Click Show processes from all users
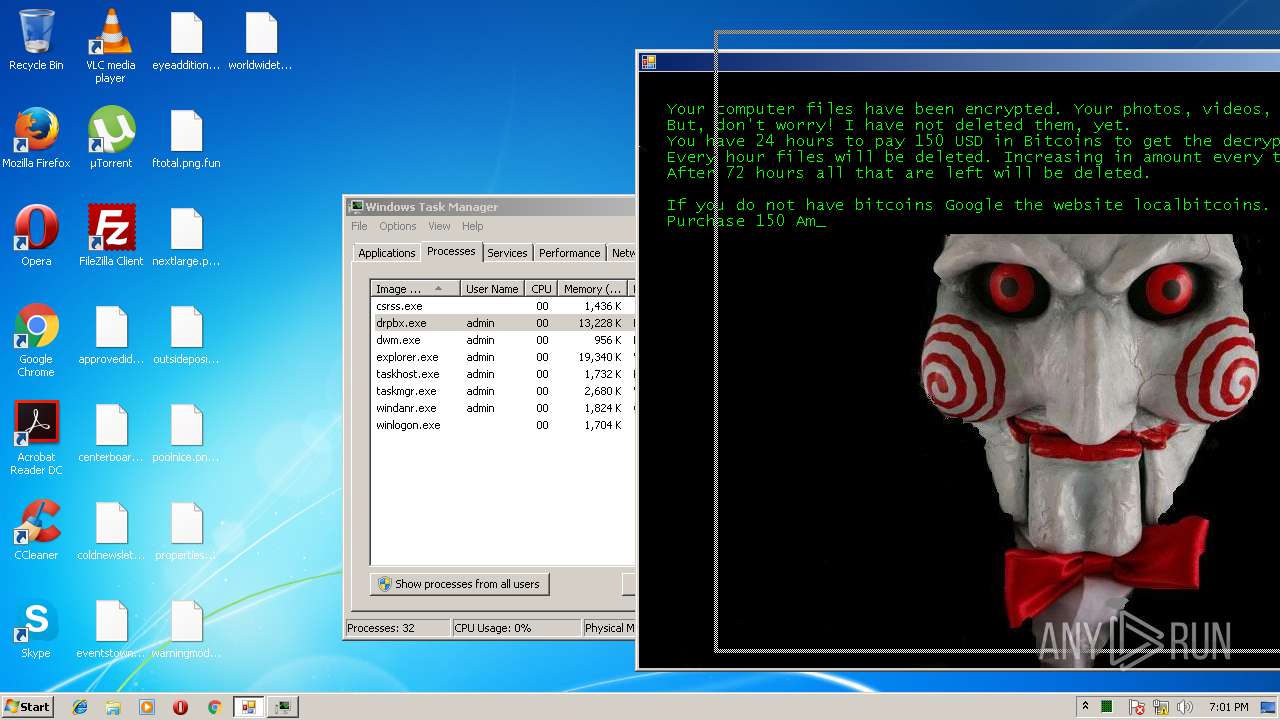 point(459,584)
